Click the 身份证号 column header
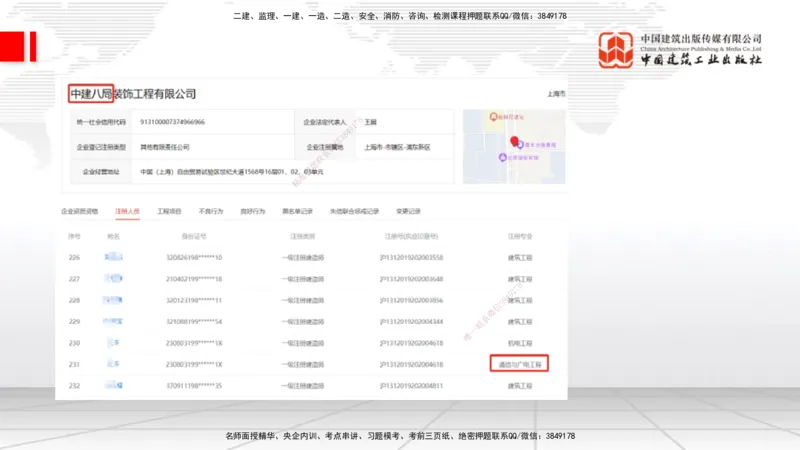 pos(194,236)
